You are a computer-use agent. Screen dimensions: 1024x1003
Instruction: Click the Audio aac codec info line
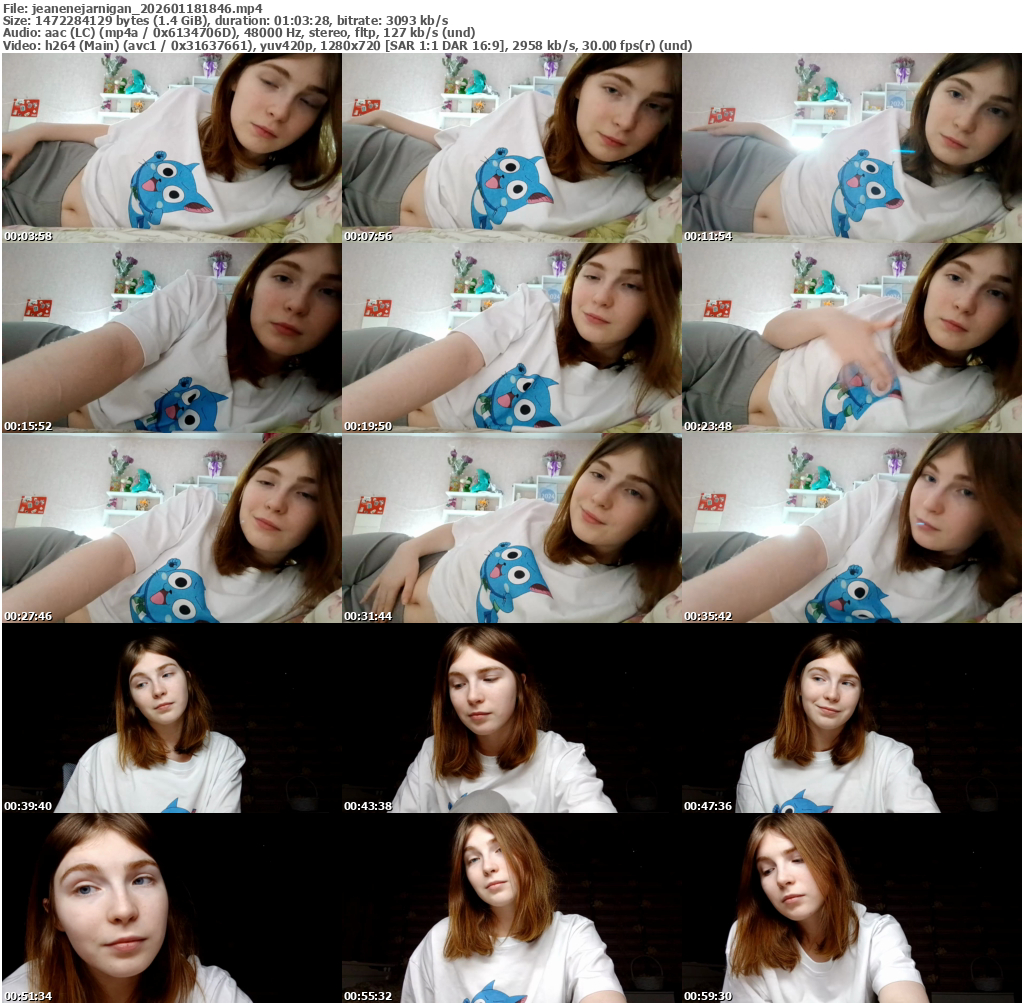pos(239,33)
